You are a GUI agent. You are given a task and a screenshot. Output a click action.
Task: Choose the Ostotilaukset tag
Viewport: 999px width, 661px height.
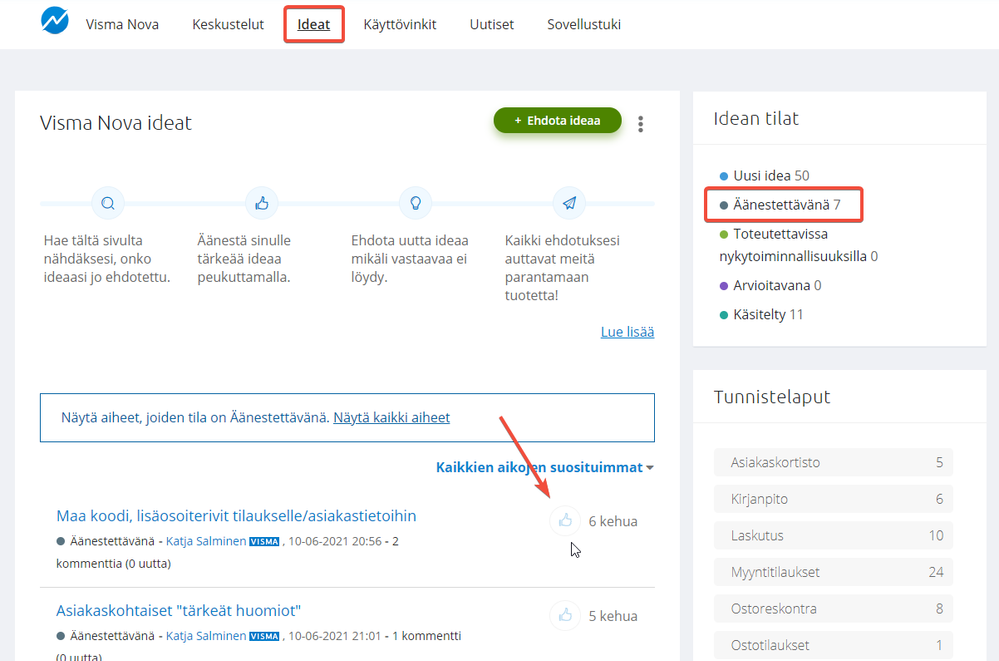[833, 645]
